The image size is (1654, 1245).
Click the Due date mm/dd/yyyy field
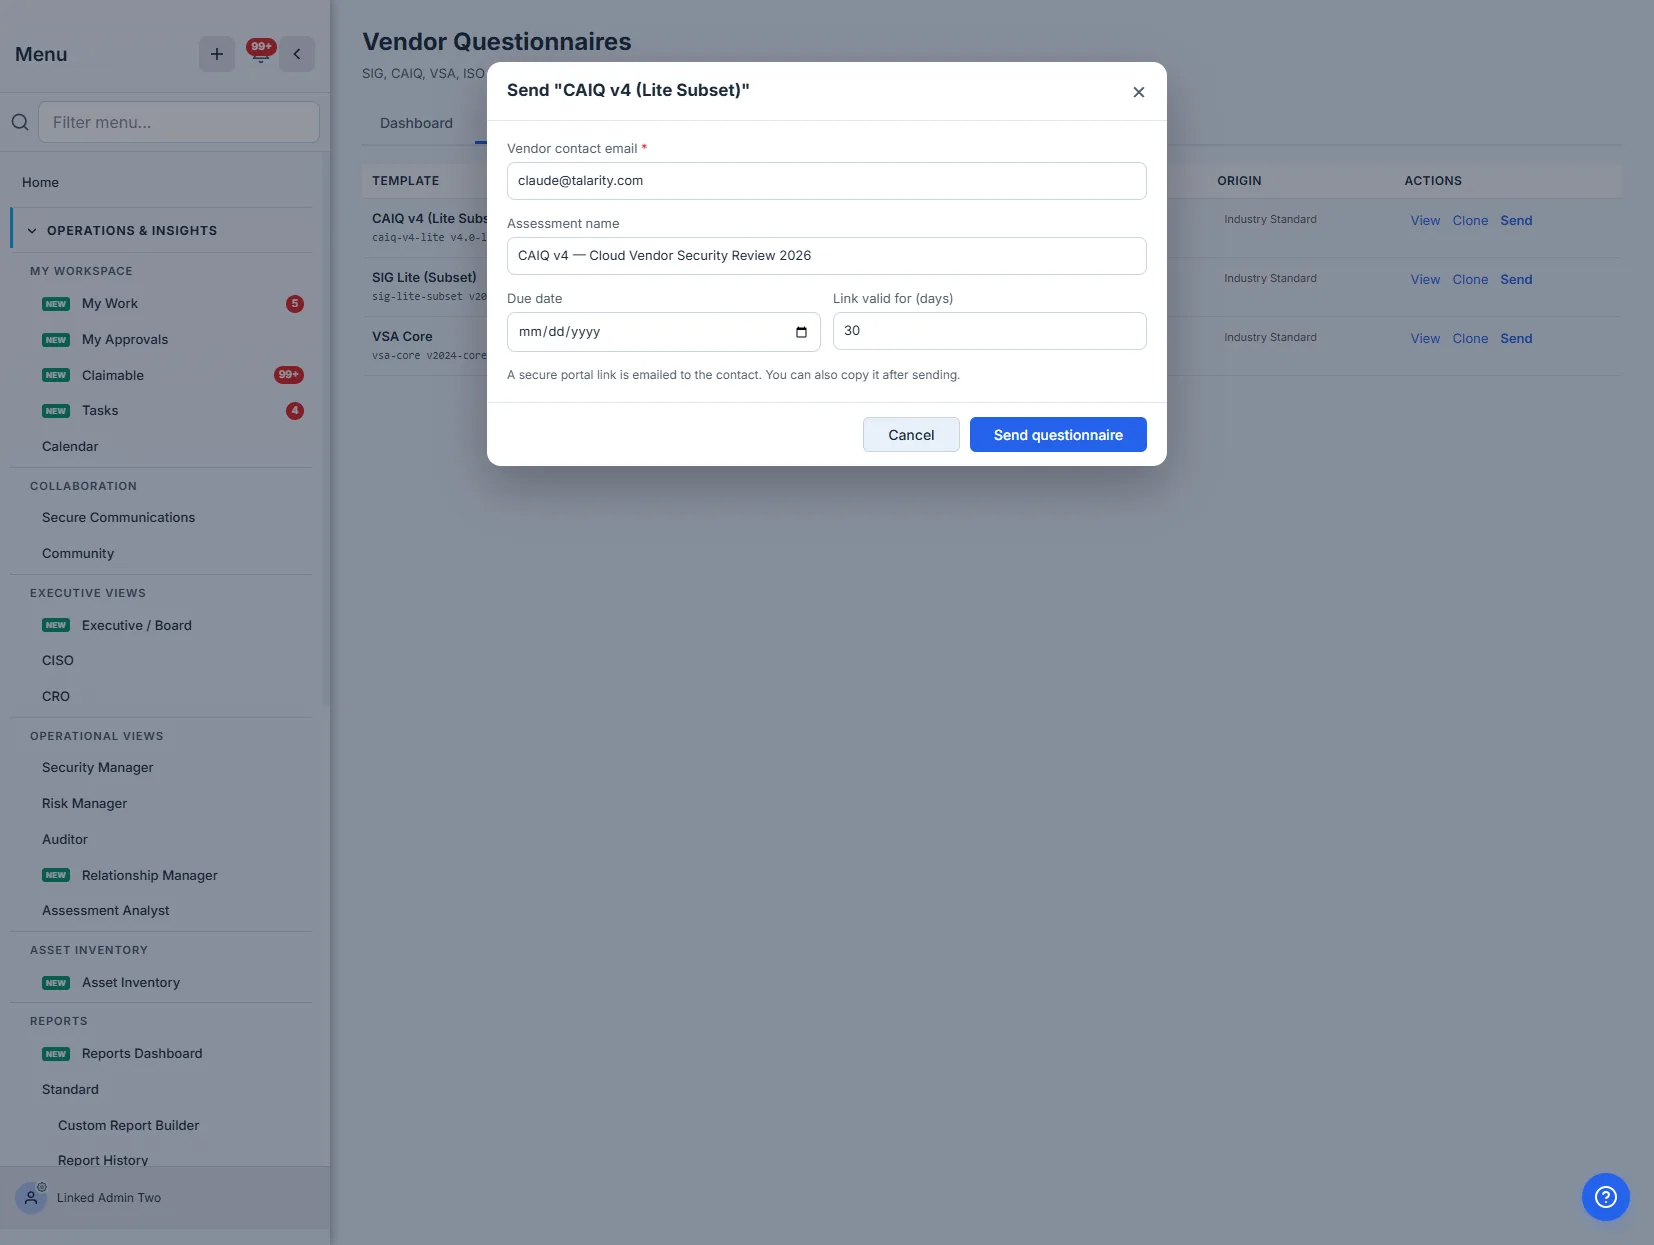point(663,332)
